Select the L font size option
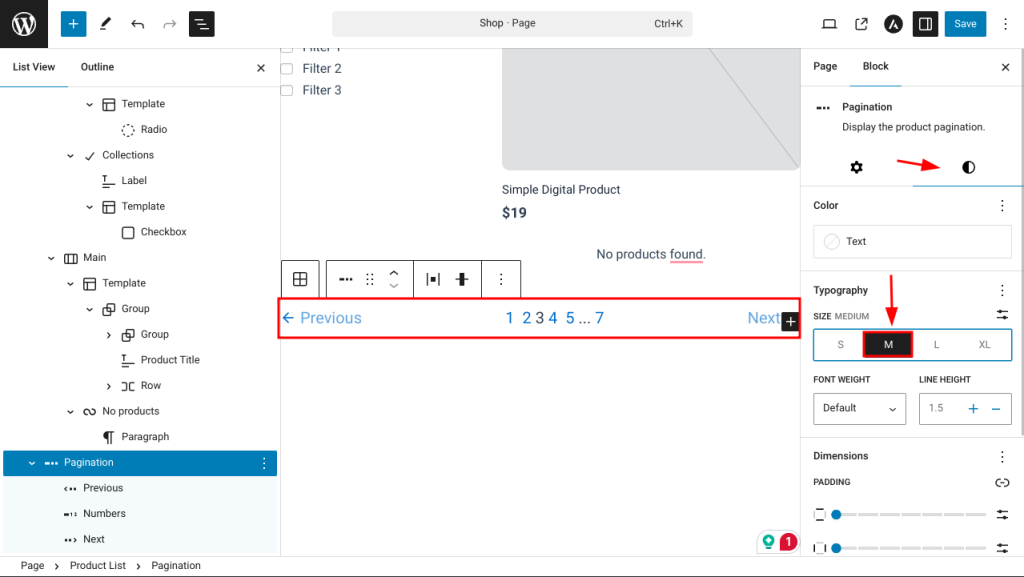Screen dimensions: 1024x577 coord(937,345)
